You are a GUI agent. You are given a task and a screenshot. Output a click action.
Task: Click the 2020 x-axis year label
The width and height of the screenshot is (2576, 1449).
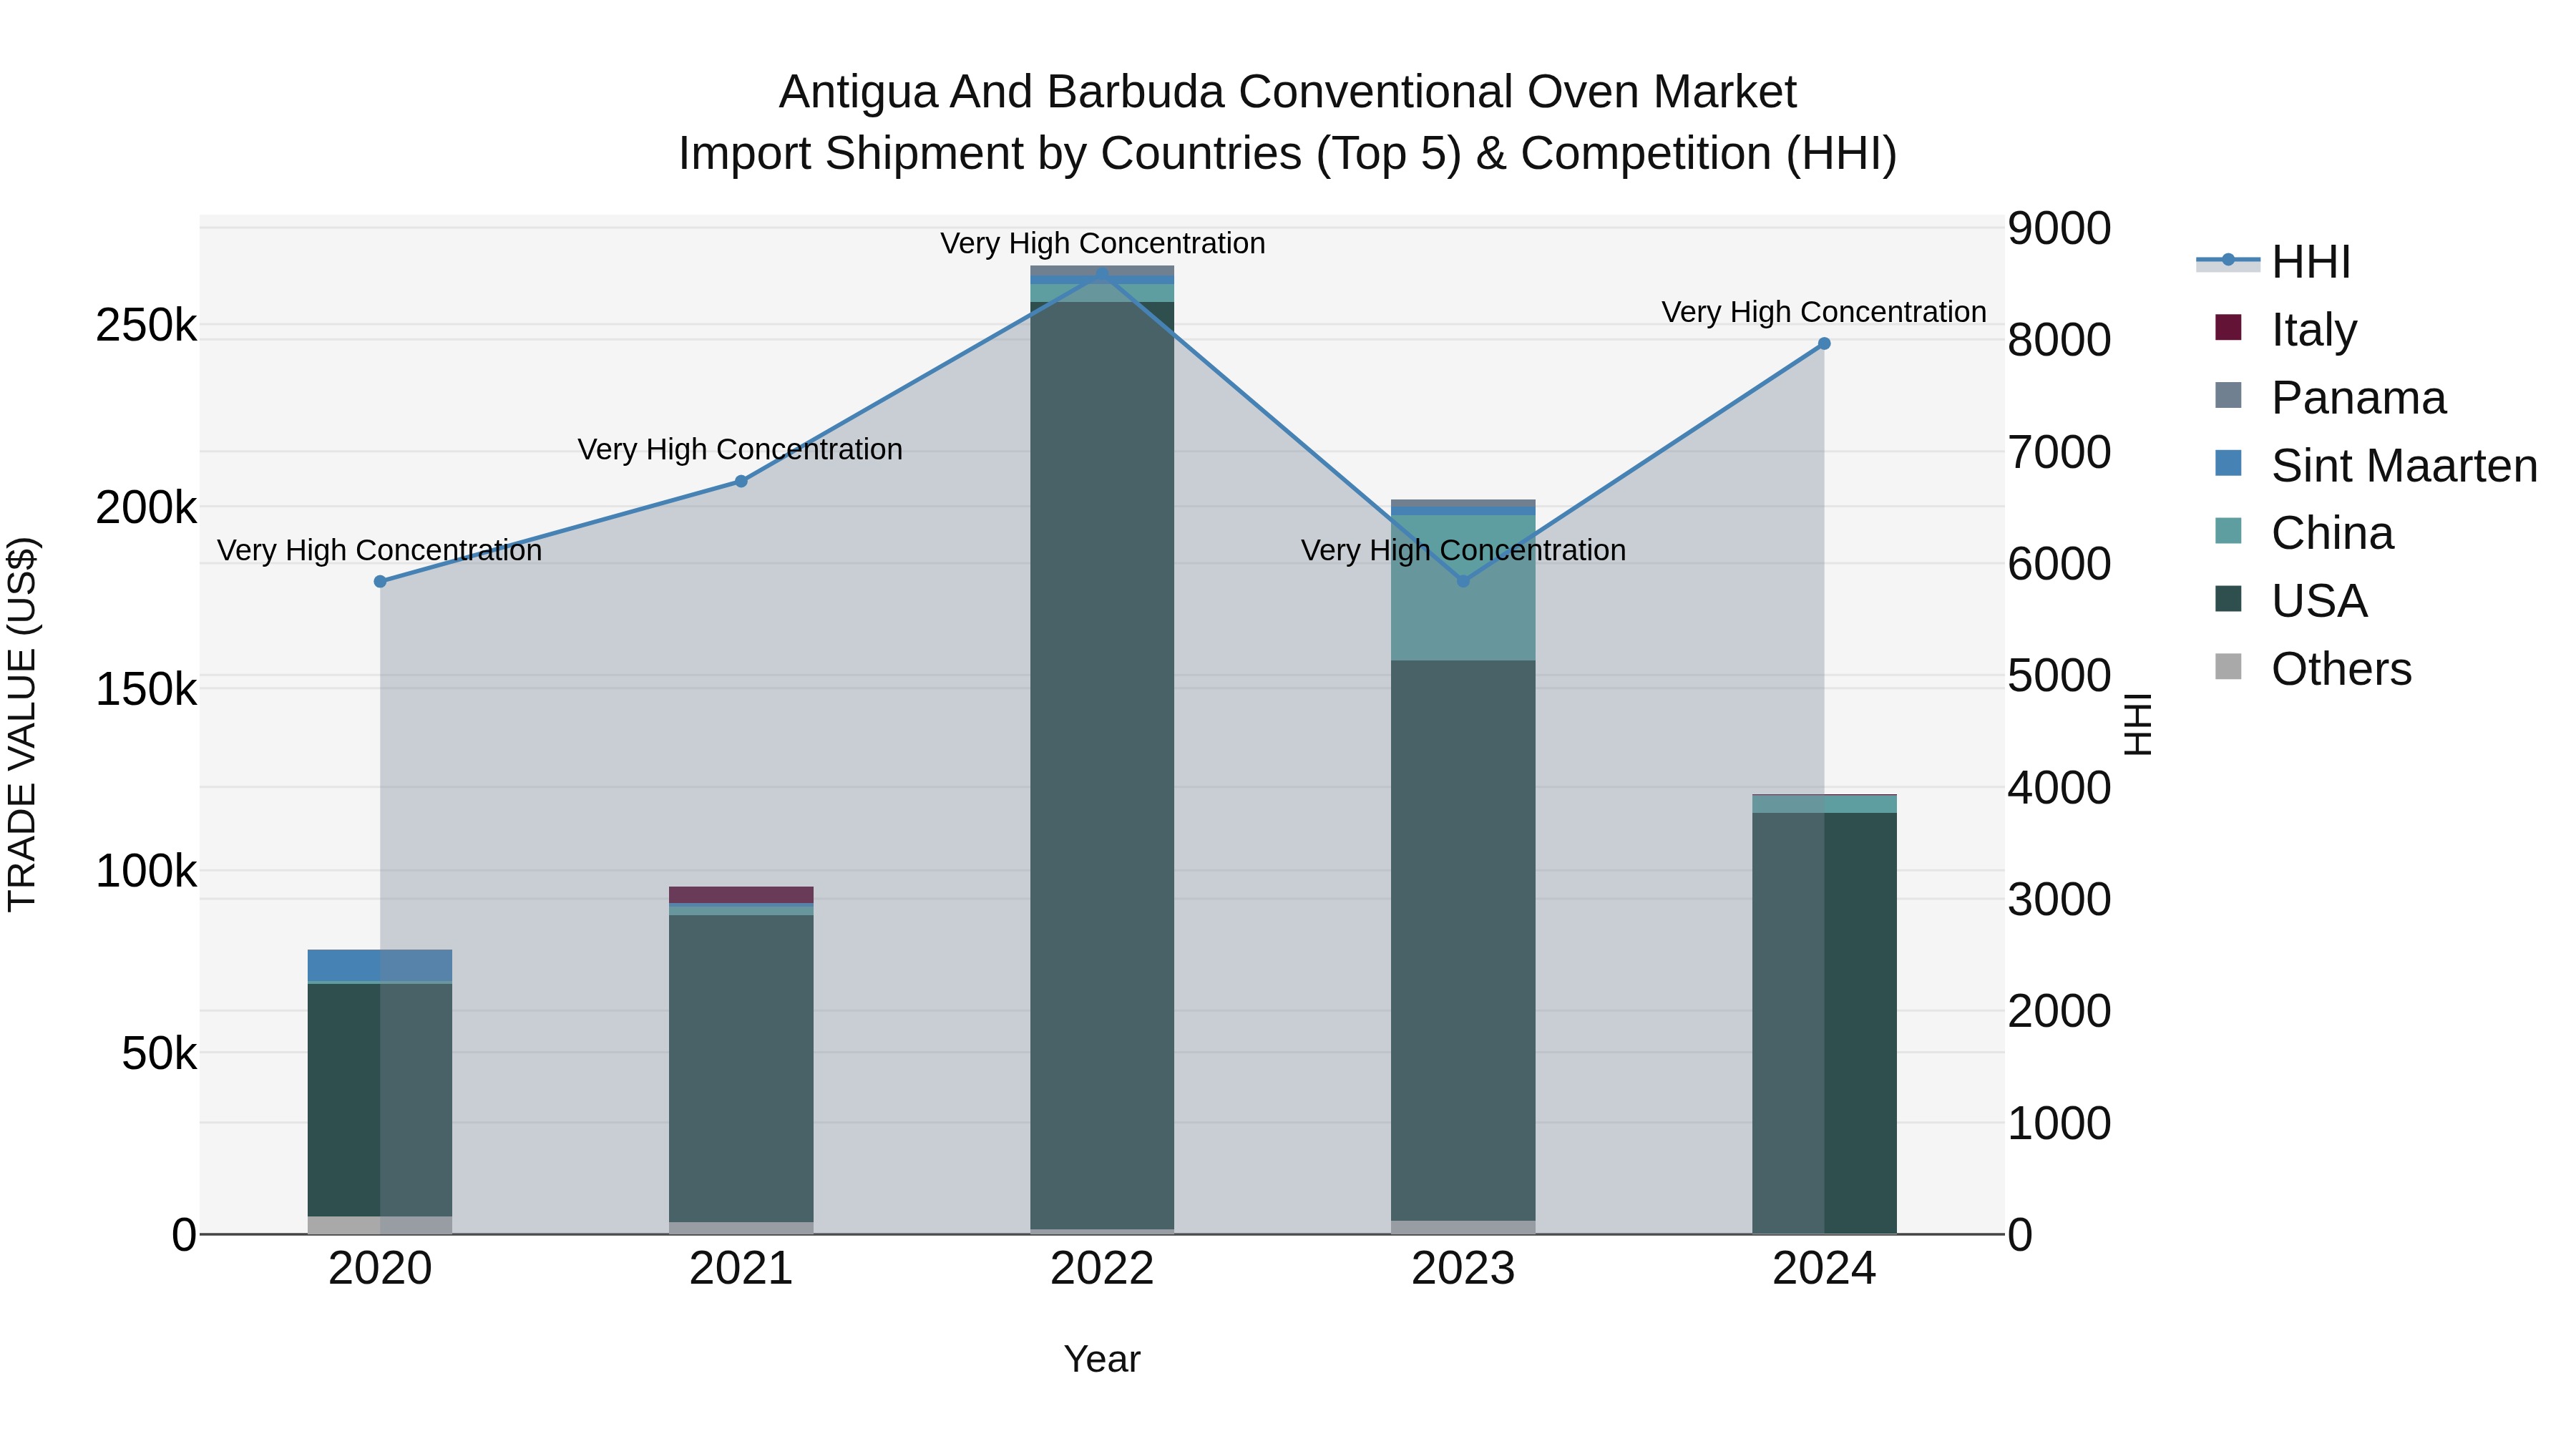(x=380, y=1269)
